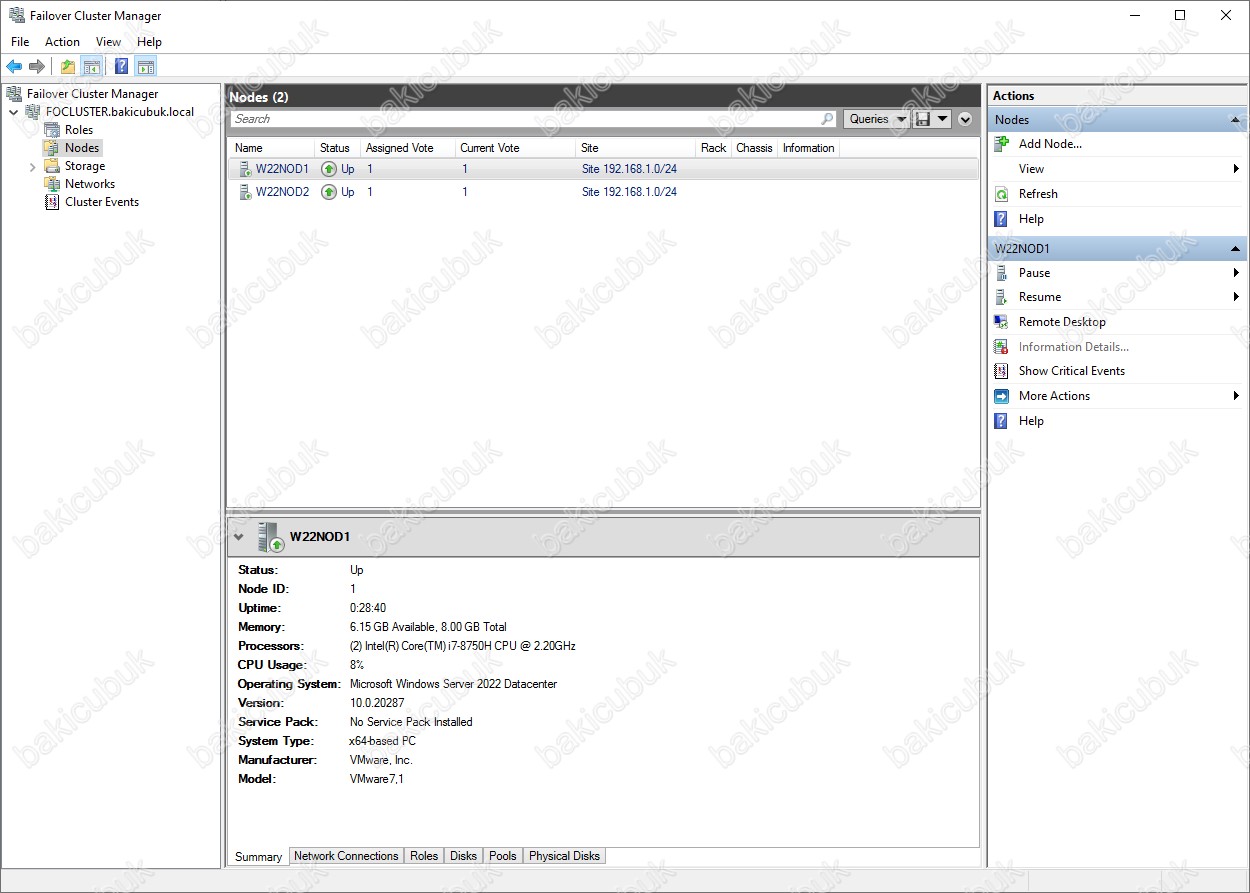Switch to the Pools tab
The height and width of the screenshot is (893, 1250).
pos(503,856)
